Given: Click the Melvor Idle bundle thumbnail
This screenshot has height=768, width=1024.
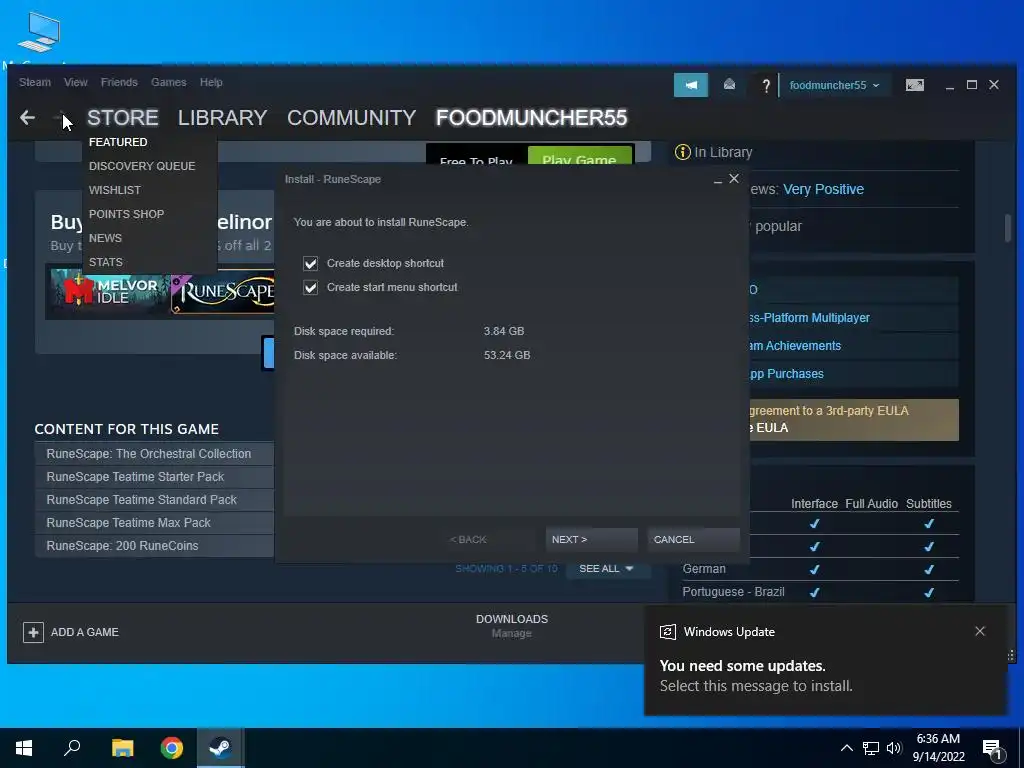Looking at the screenshot, I should (x=108, y=291).
